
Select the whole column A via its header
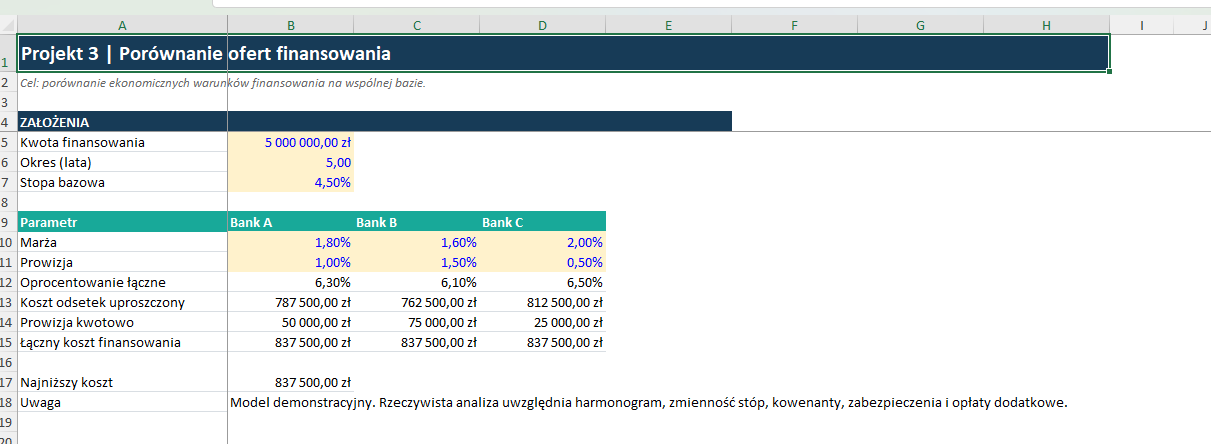(x=122, y=26)
